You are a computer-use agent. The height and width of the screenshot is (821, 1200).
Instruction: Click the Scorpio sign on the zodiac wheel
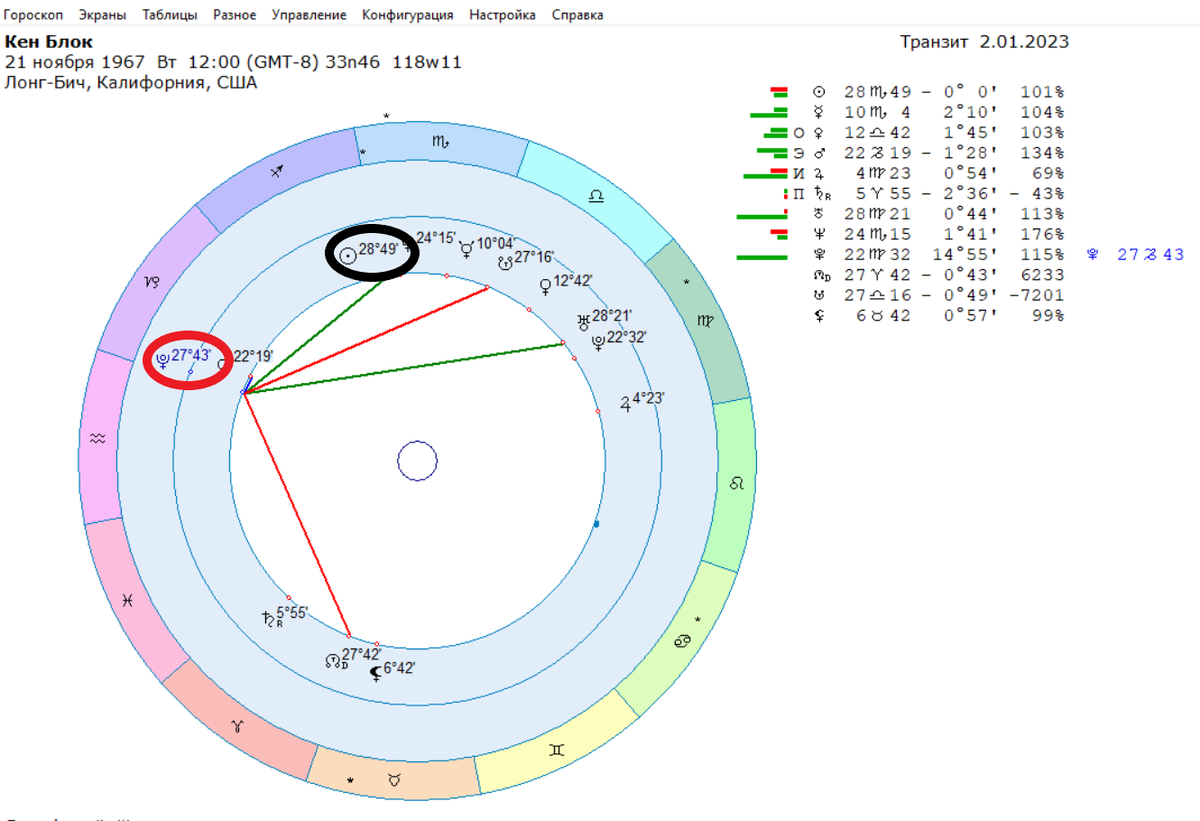(440, 142)
